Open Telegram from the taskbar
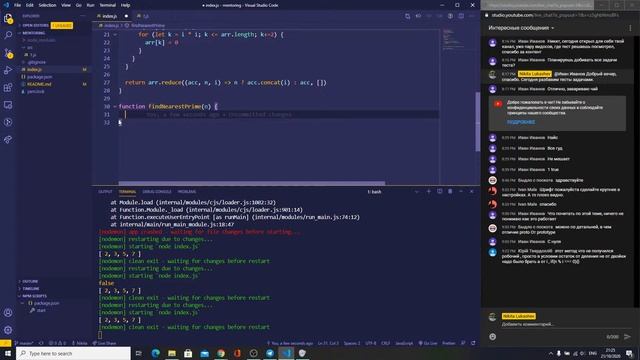The width and height of the screenshot is (640, 360). [x=270, y=353]
